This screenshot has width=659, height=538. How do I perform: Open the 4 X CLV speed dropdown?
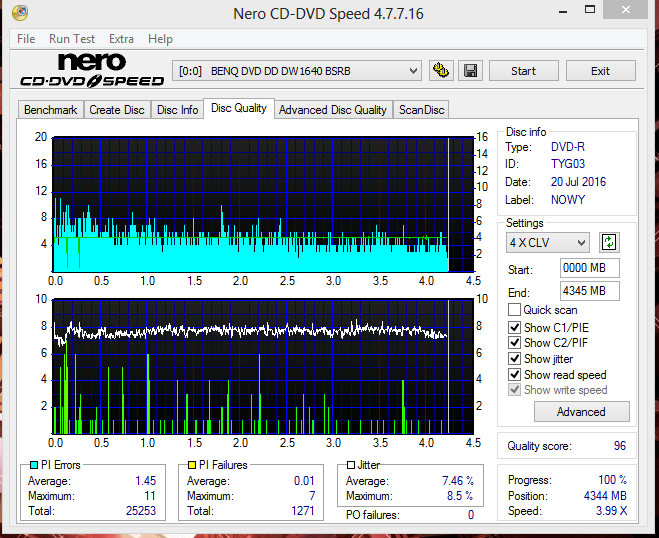point(548,243)
